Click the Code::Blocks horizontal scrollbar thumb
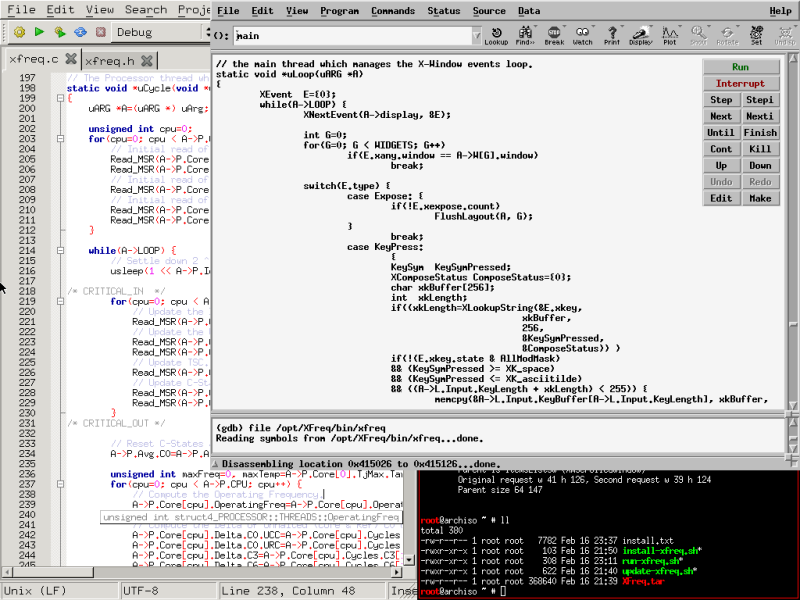The height and width of the screenshot is (600, 800). [x=52, y=572]
